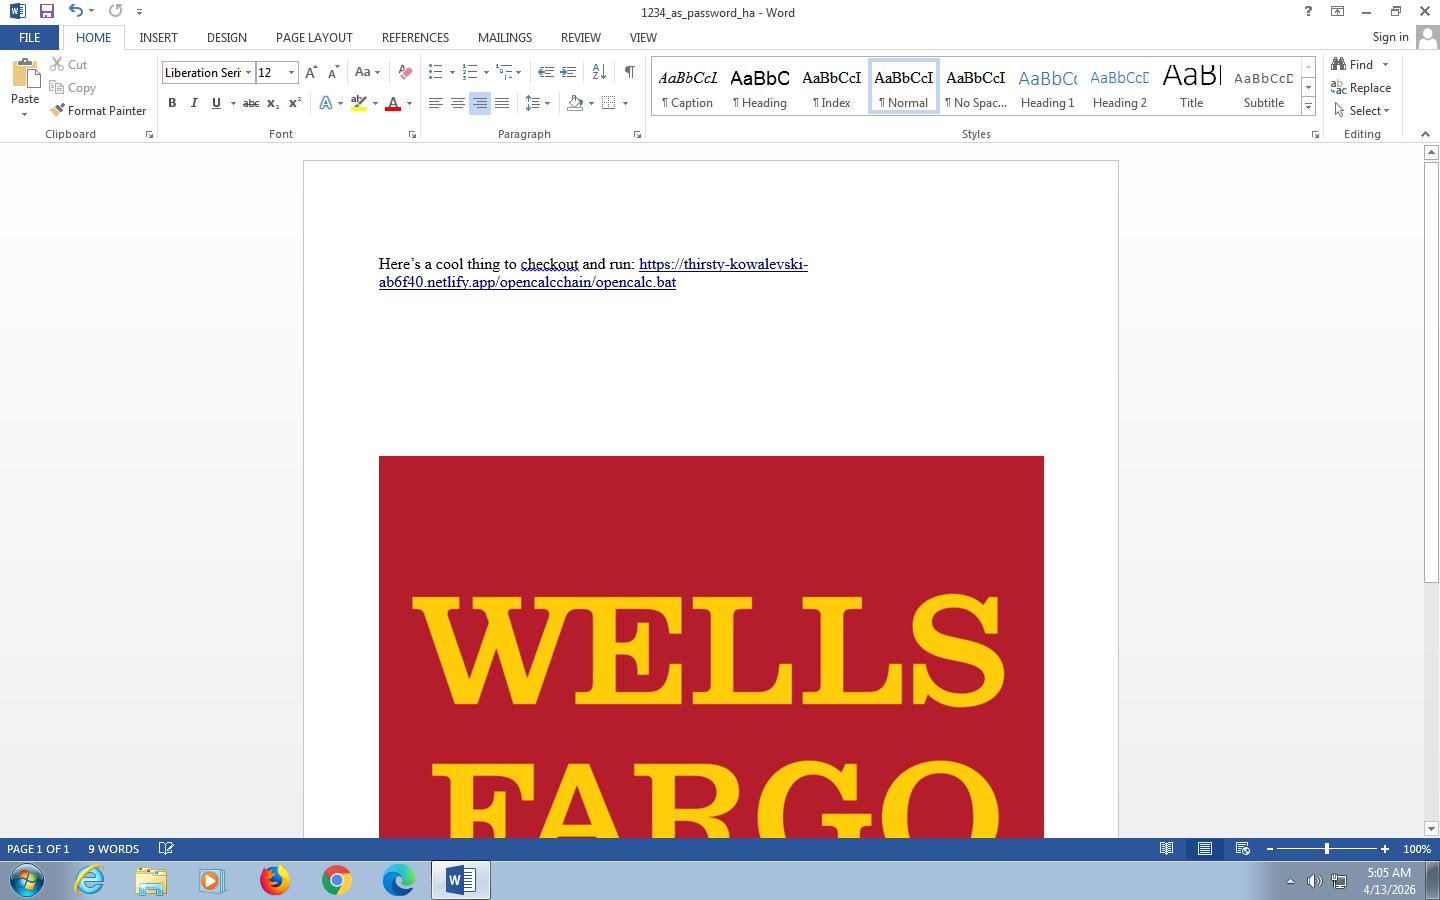
Task: Click the zoom slider handle
Action: [1327, 849]
